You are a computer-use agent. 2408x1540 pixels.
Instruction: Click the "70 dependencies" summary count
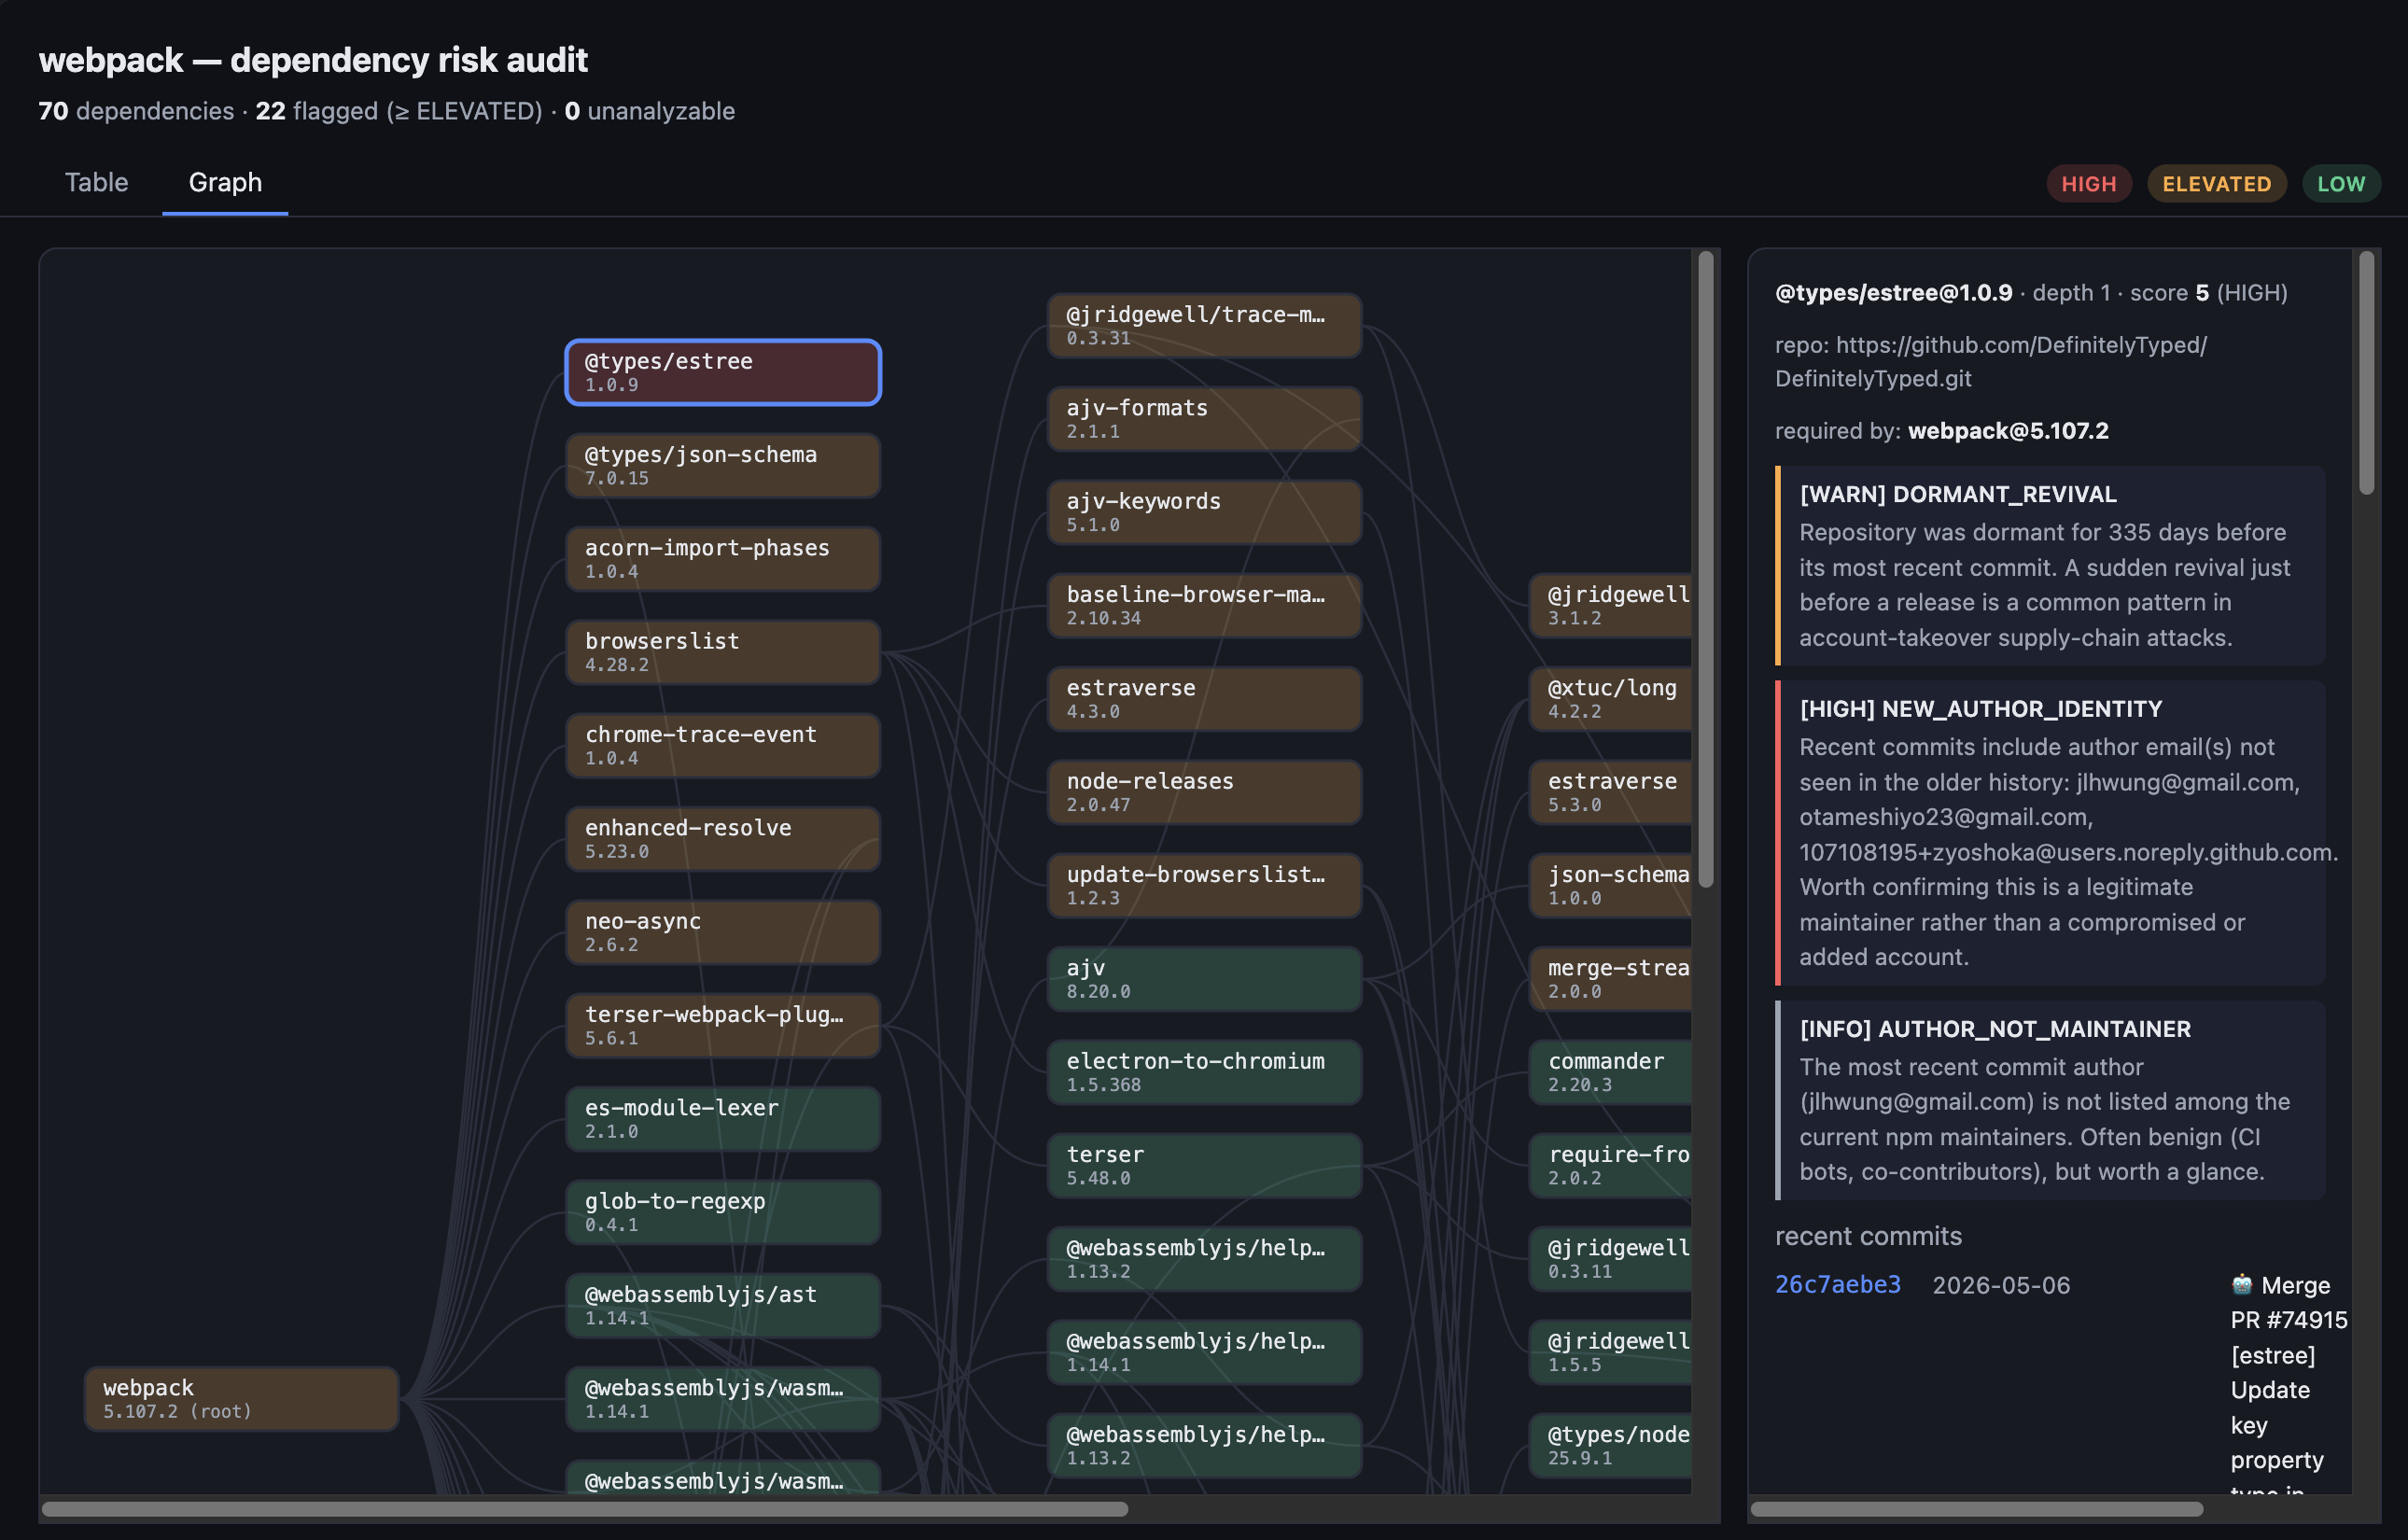click(x=136, y=110)
